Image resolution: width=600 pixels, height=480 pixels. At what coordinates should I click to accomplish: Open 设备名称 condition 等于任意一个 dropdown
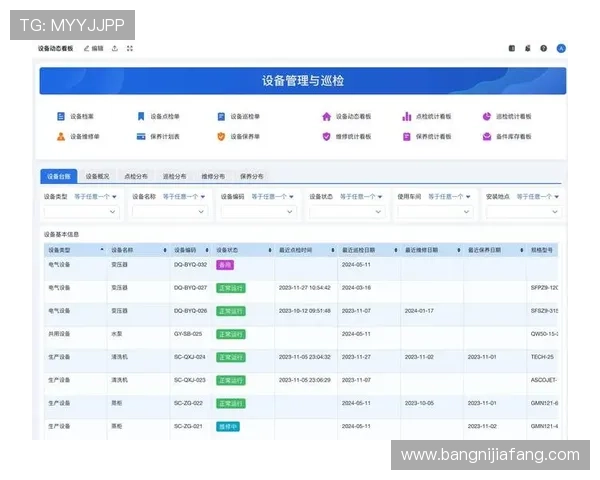pyautogui.click(x=184, y=197)
